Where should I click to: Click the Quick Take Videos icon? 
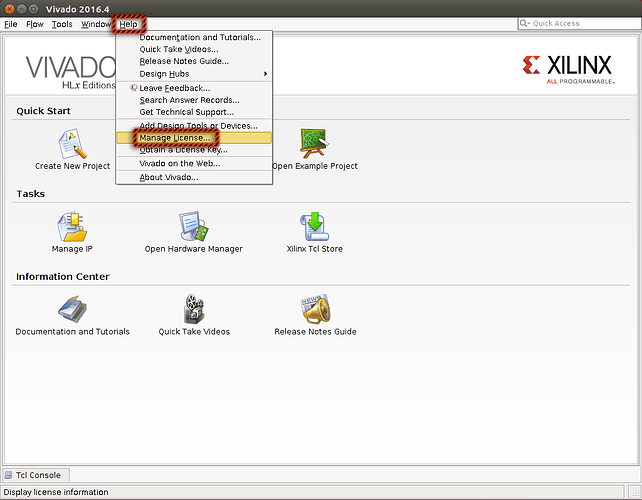click(x=193, y=309)
